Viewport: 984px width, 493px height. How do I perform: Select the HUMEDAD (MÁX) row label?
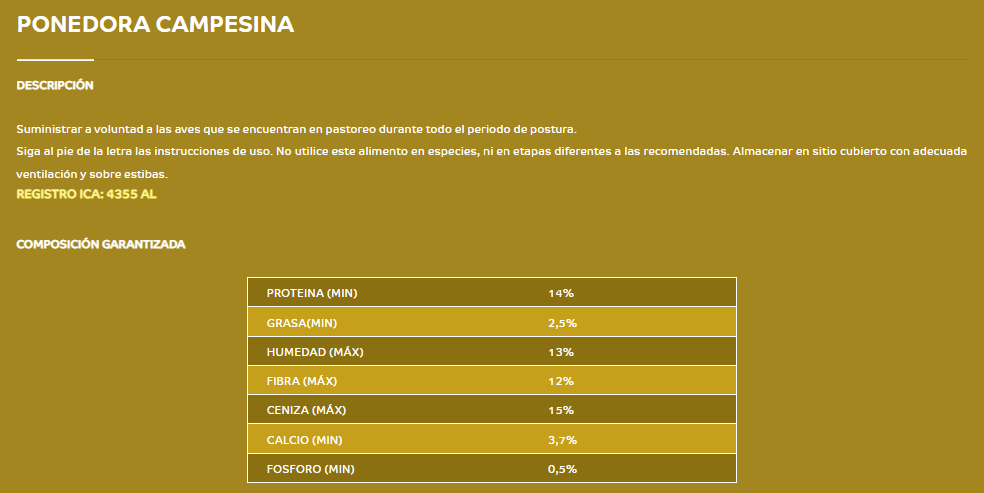click(315, 352)
